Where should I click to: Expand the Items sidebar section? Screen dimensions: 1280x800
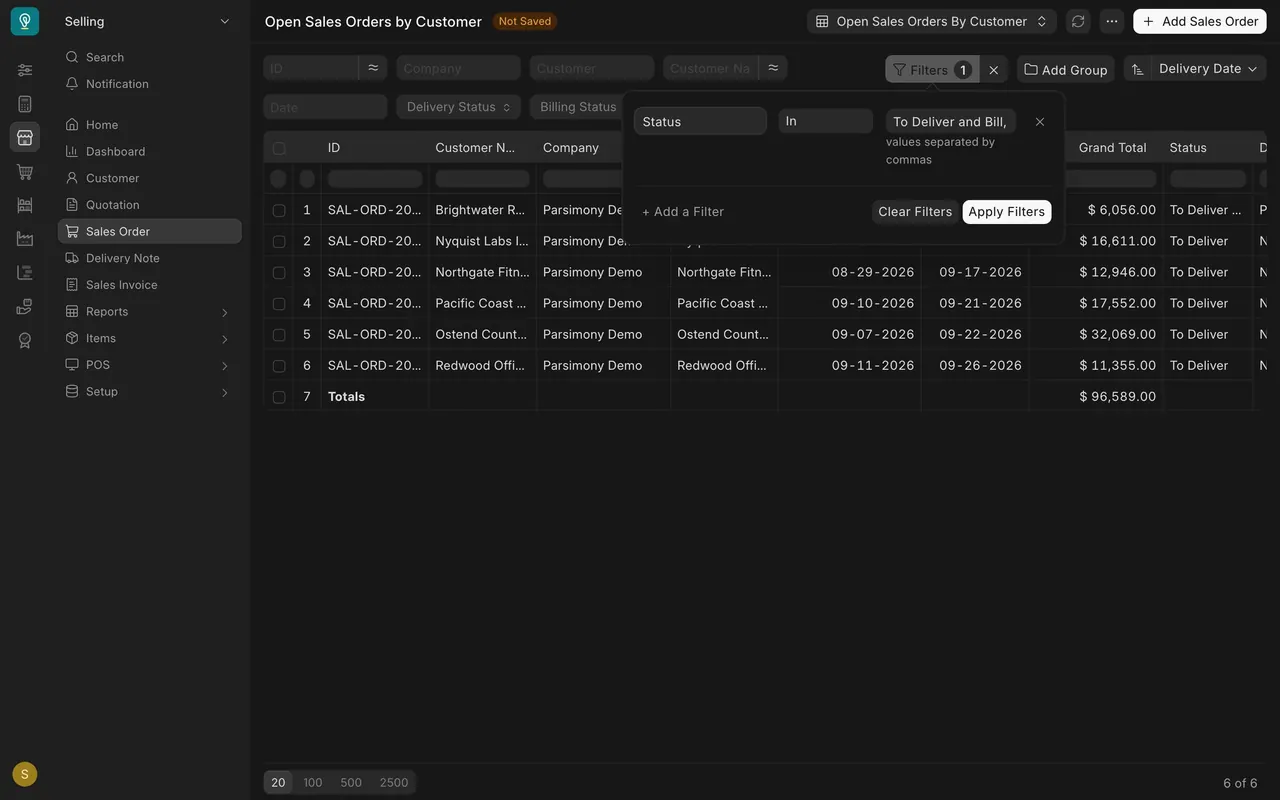pyautogui.click(x=150, y=338)
